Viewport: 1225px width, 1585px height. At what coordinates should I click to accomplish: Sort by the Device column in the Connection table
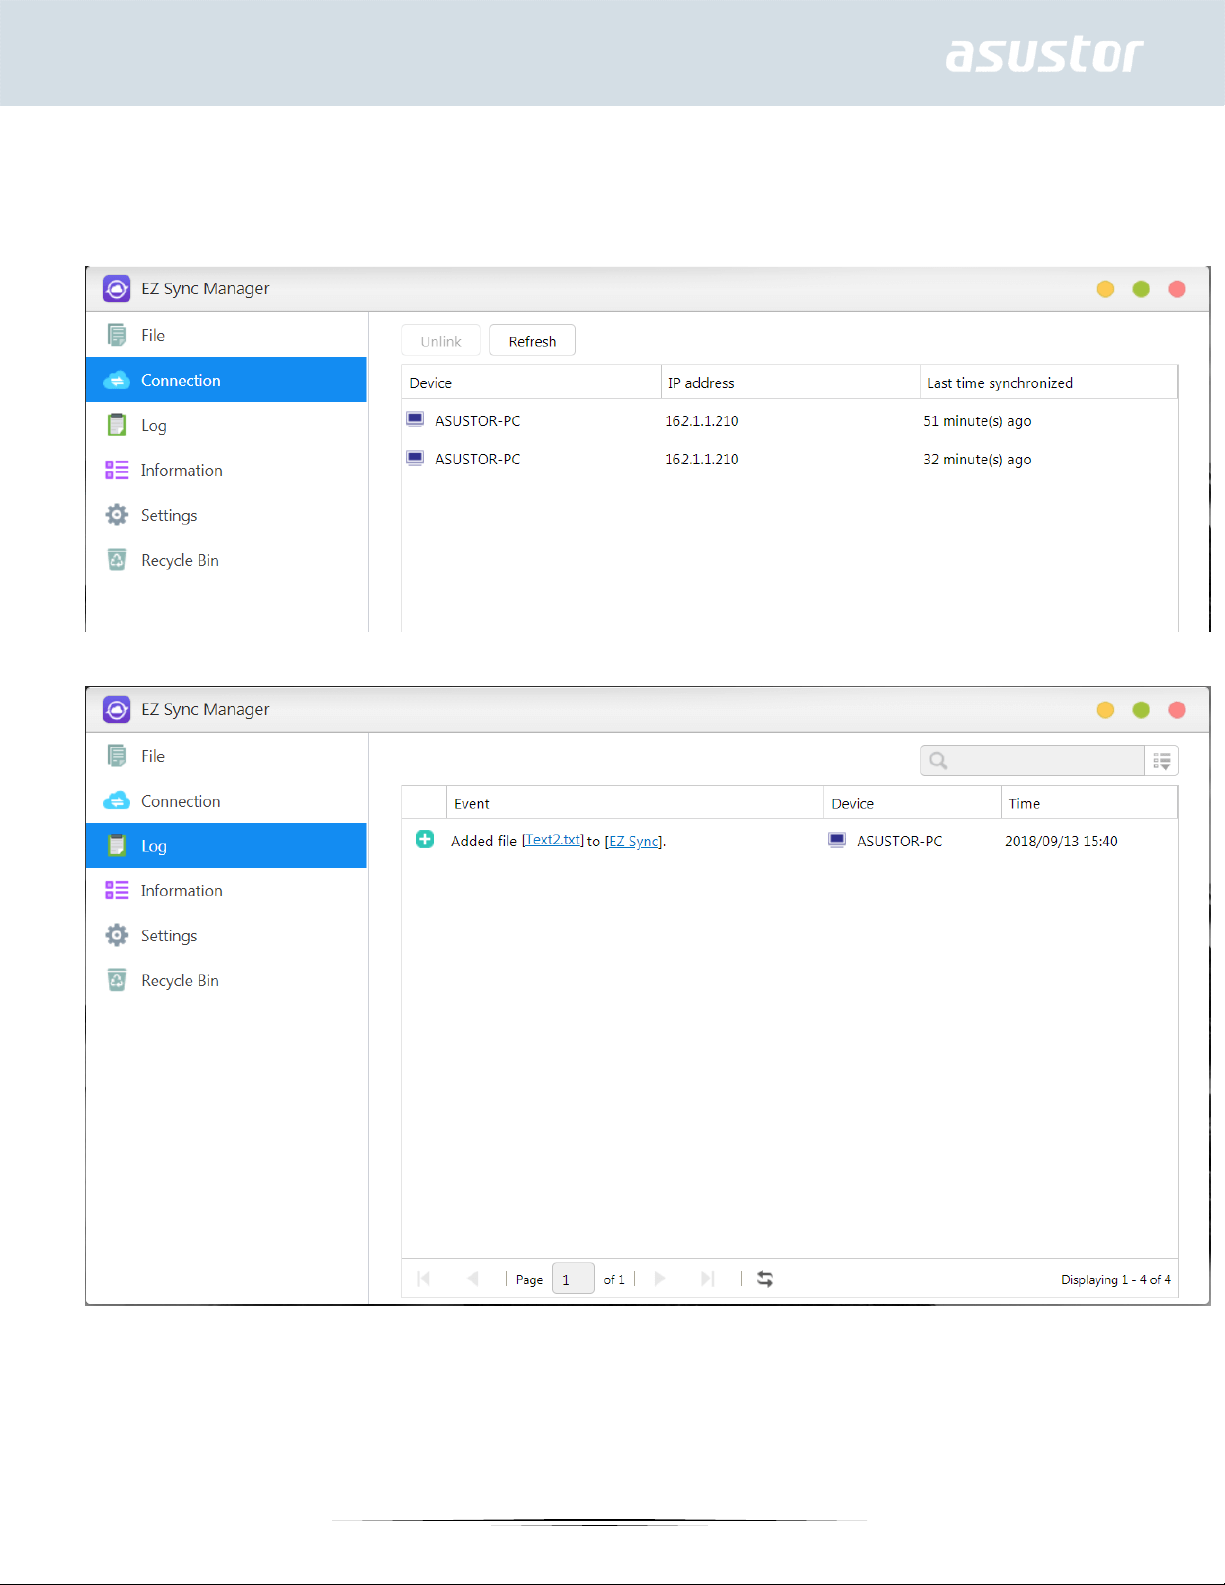(531, 383)
